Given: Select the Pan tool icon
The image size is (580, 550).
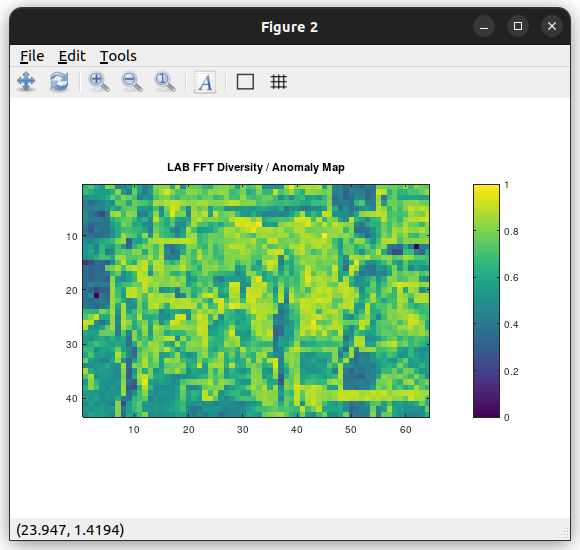Looking at the screenshot, I should [x=26, y=82].
